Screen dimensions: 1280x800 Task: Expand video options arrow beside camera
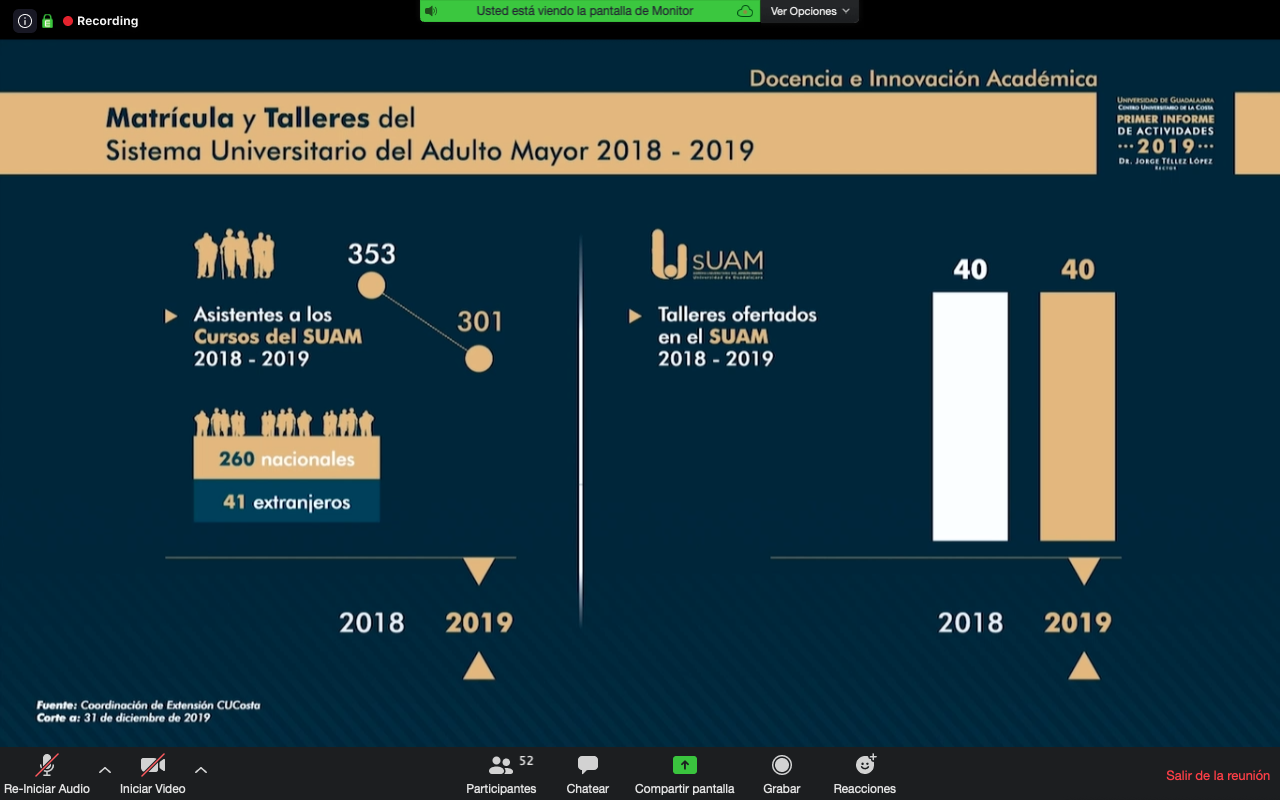pos(201,769)
